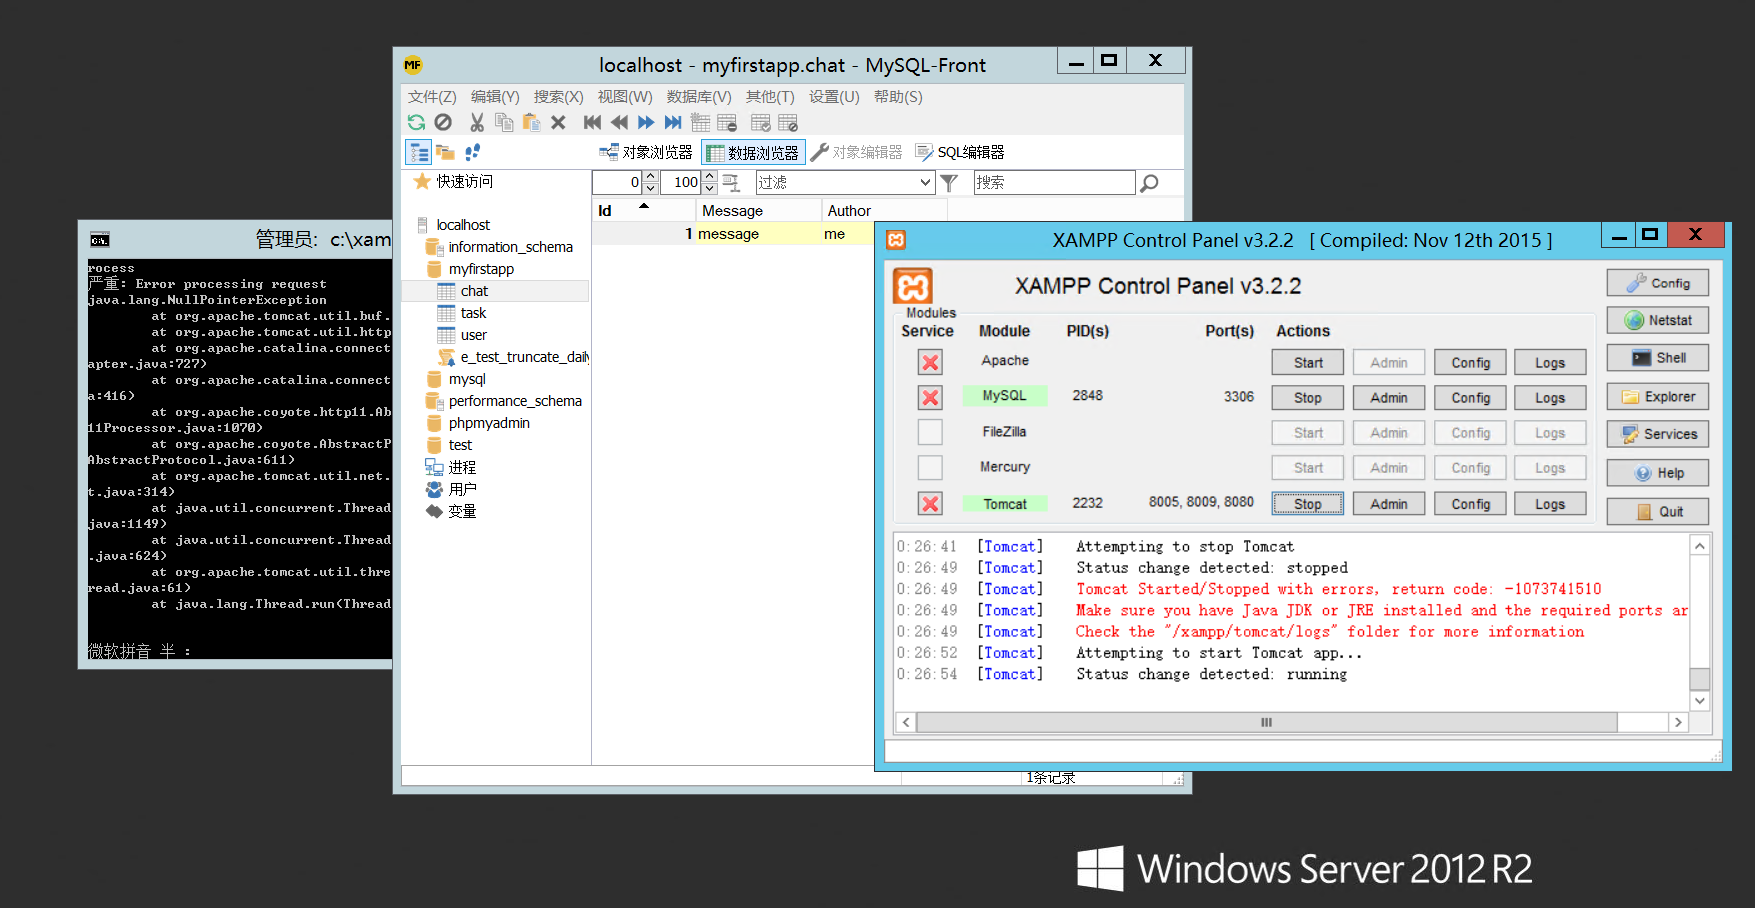Click the Copy icon in MySQL-Front toolbar
This screenshot has width=1755, height=908.
pos(504,122)
